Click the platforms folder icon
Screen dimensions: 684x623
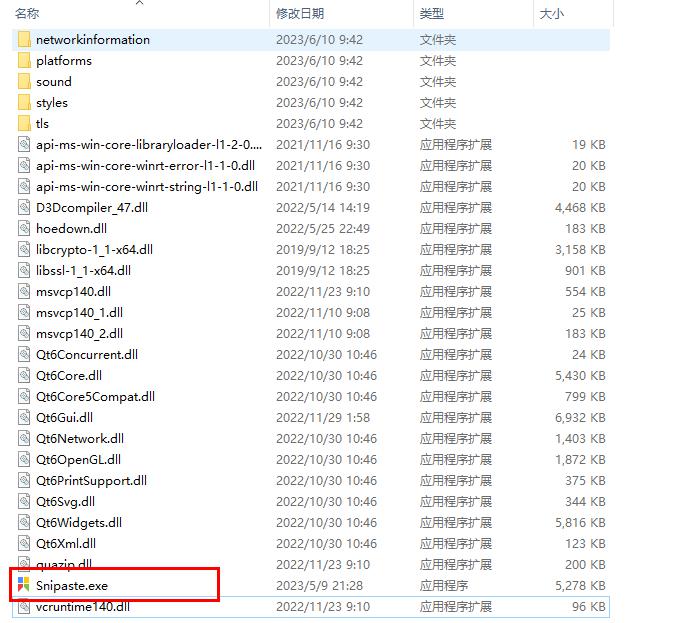pyautogui.click(x=24, y=61)
